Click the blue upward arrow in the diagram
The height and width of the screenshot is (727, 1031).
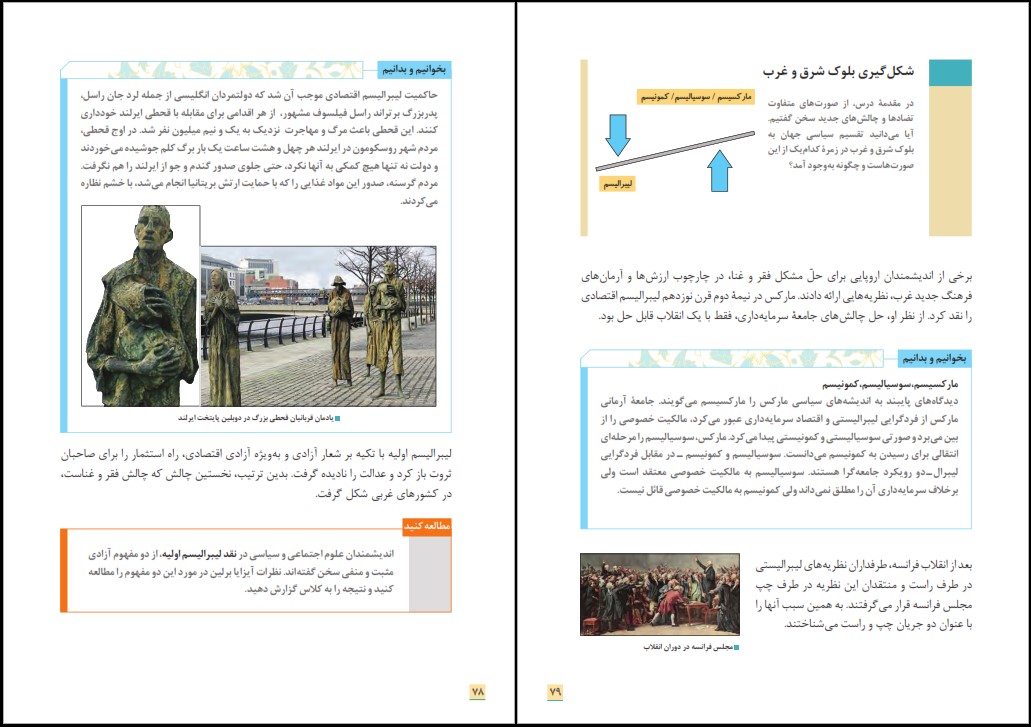[x=721, y=171]
